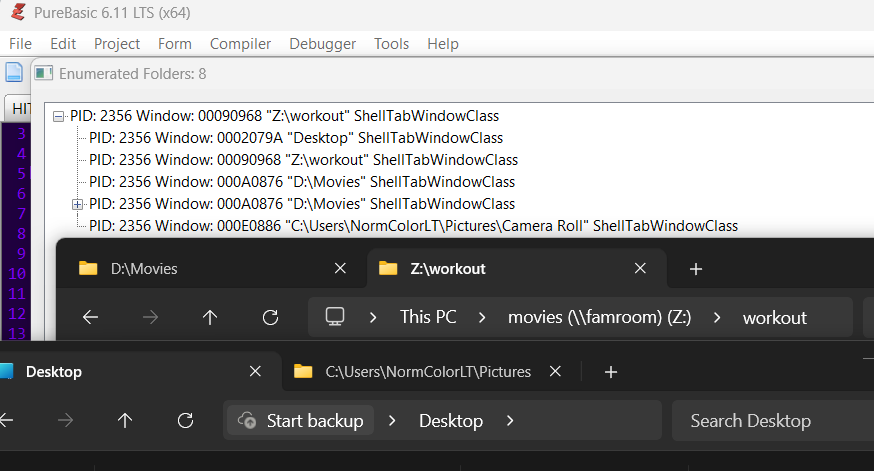The height and width of the screenshot is (471, 874).
Task: Open the Project menu
Action: point(116,43)
